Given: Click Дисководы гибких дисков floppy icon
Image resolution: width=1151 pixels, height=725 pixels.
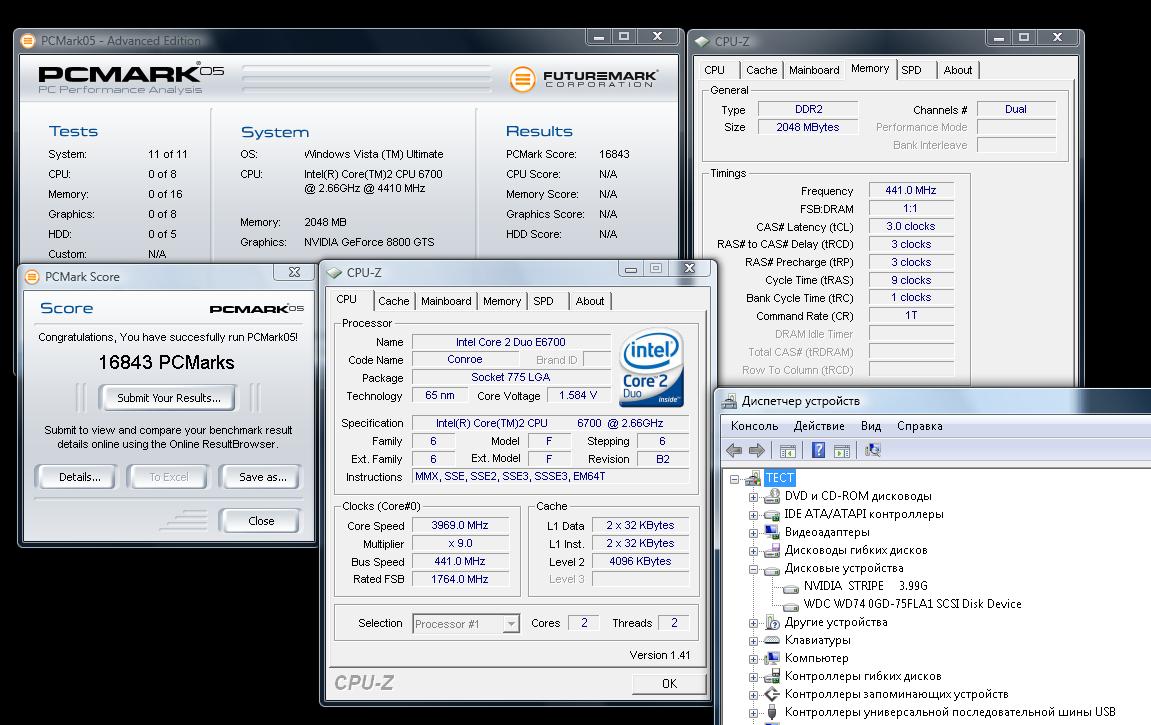Looking at the screenshot, I should coord(771,550).
